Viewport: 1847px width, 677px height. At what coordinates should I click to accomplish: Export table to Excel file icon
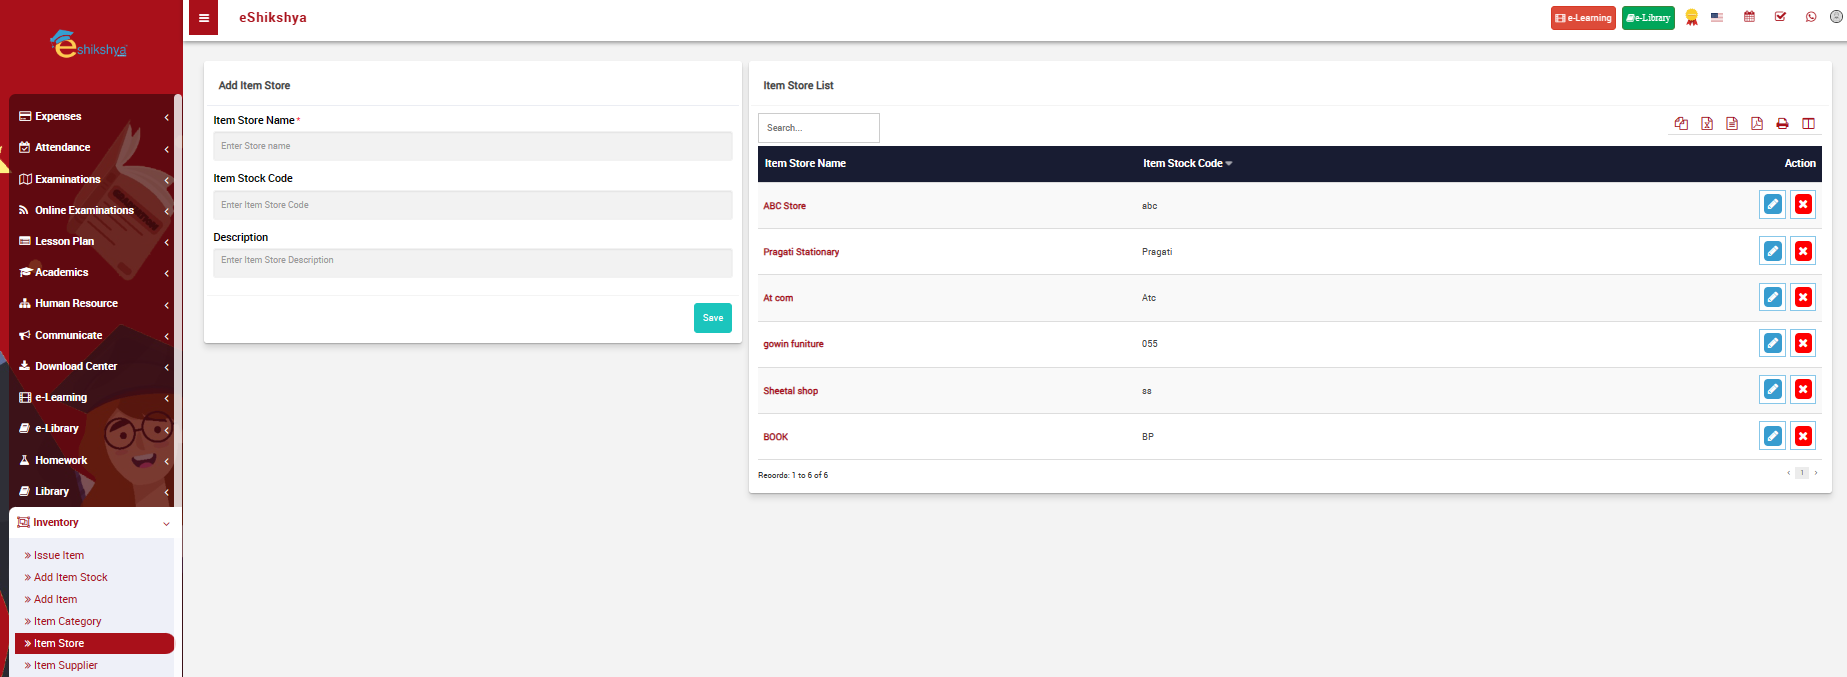(1706, 124)
